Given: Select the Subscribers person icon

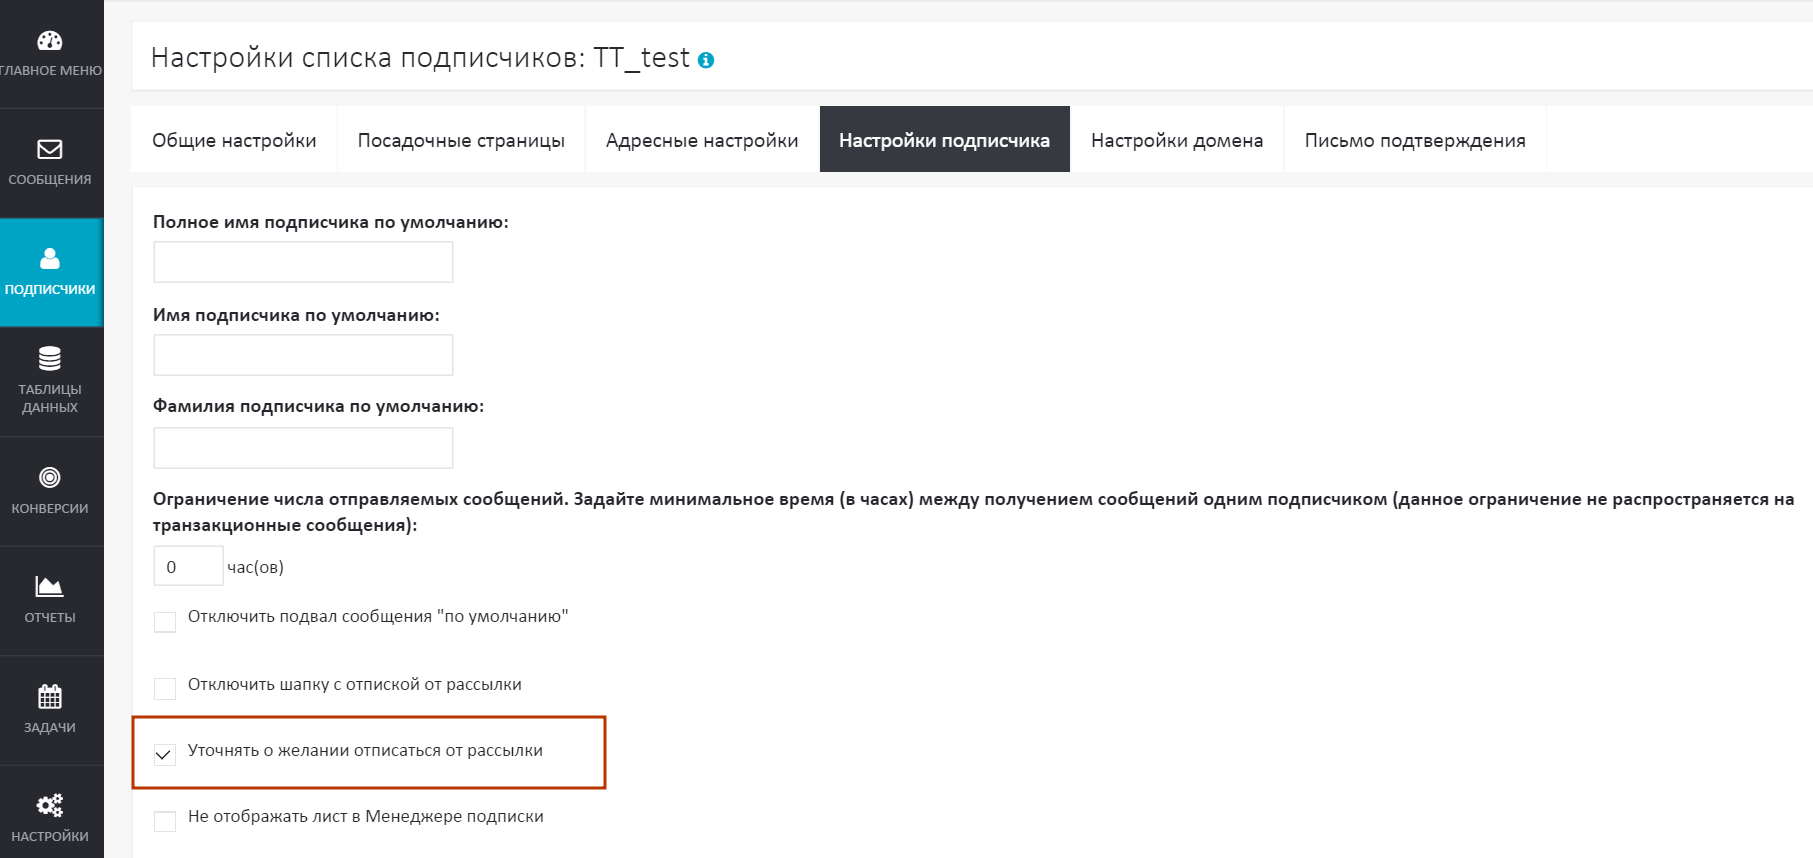Looking at the screenshot, I should click(x=50, y=259).
